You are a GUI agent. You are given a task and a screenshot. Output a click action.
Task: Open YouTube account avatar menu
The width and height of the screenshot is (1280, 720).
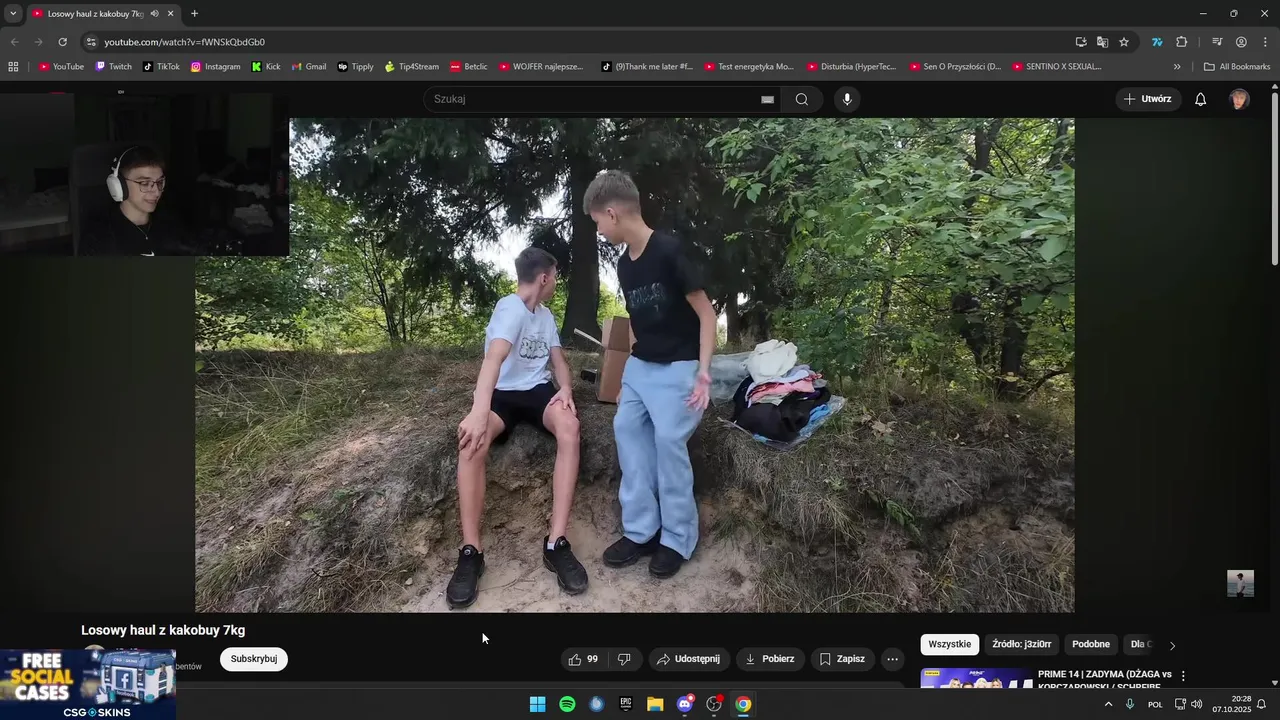(1239, 99)
